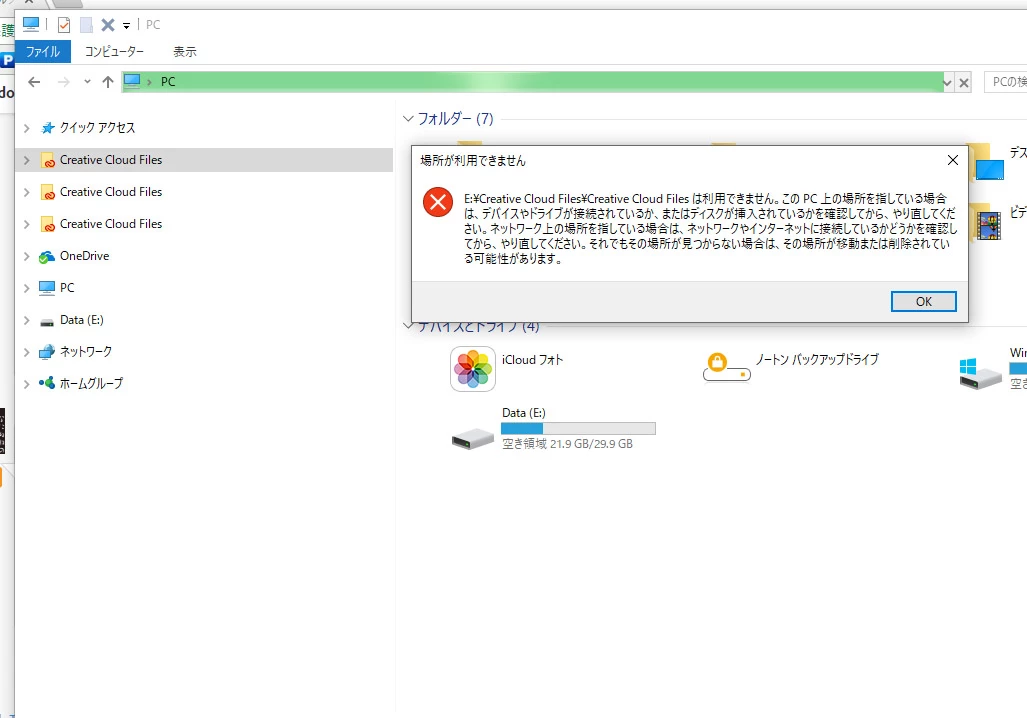Select the video folder icon
Image resolution: width=1027 pixels, height=718 pixels.
click(x=986, y=223)
